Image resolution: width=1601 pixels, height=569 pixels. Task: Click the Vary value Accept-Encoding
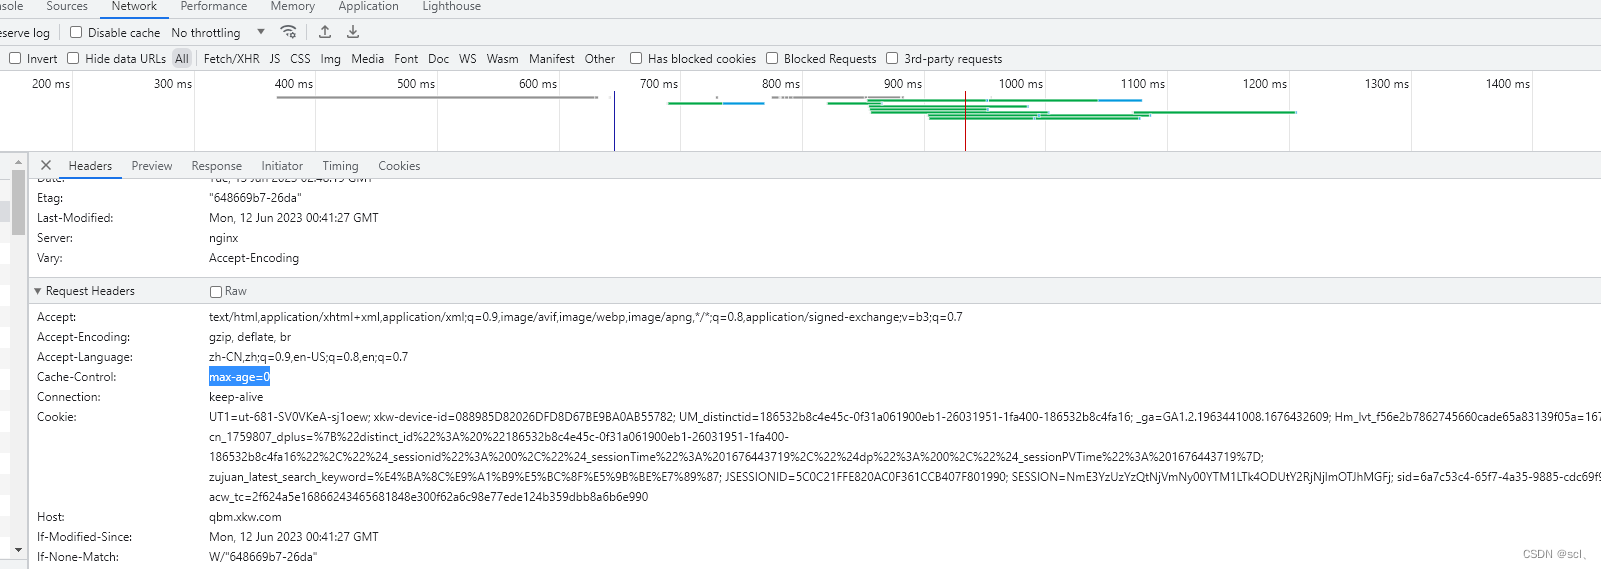pyautogui.click(x=254, y=258)
